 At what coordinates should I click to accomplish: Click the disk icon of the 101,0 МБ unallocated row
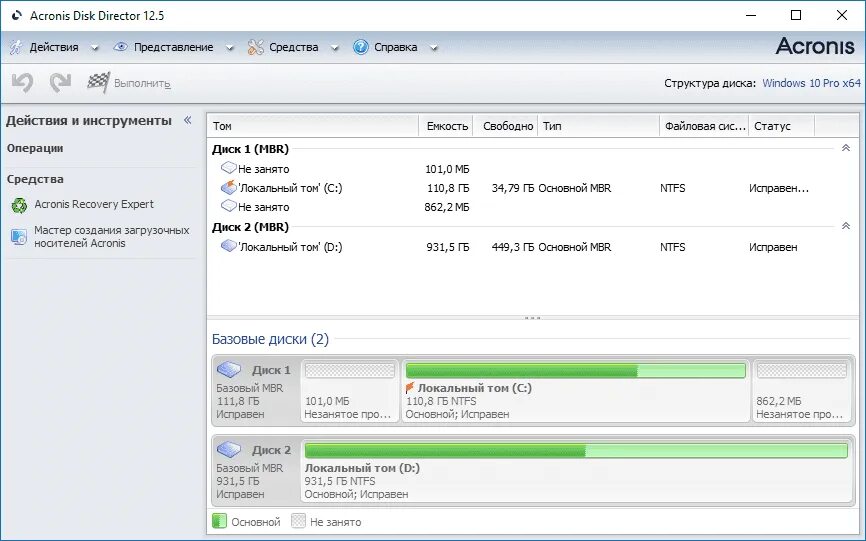tap(228, 167)
